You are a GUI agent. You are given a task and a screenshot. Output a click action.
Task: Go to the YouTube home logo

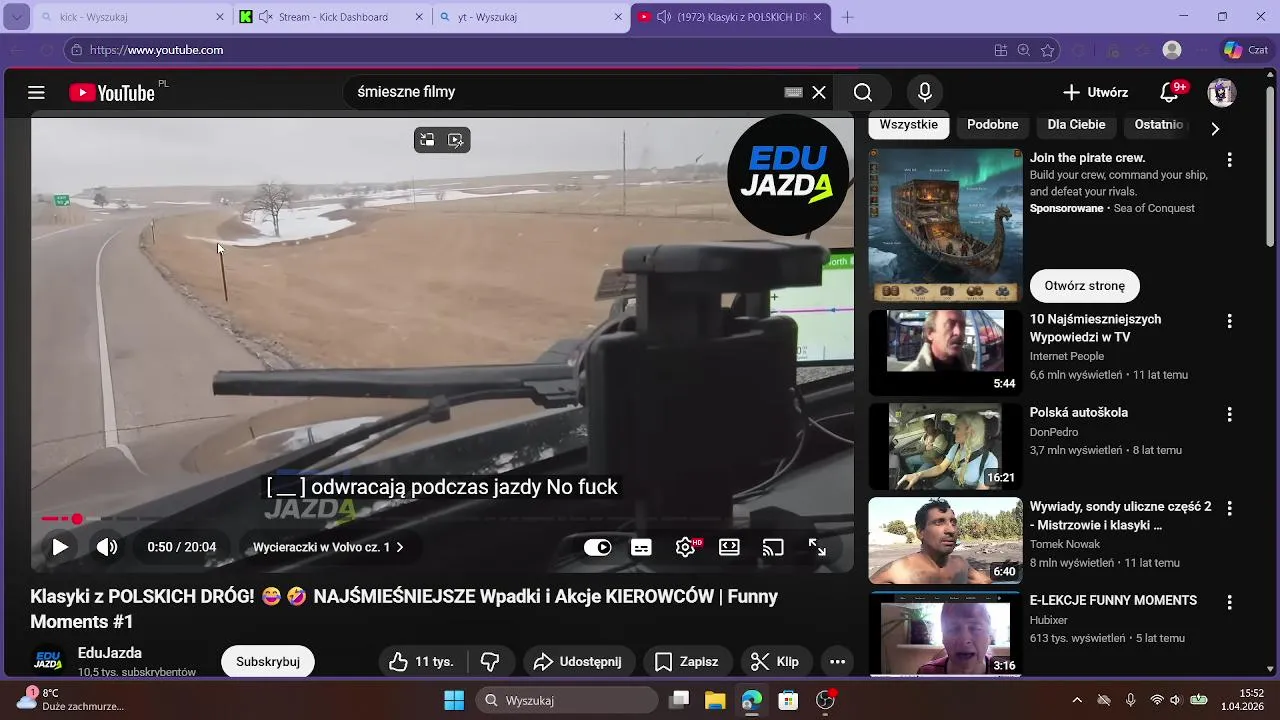[112, 93]
